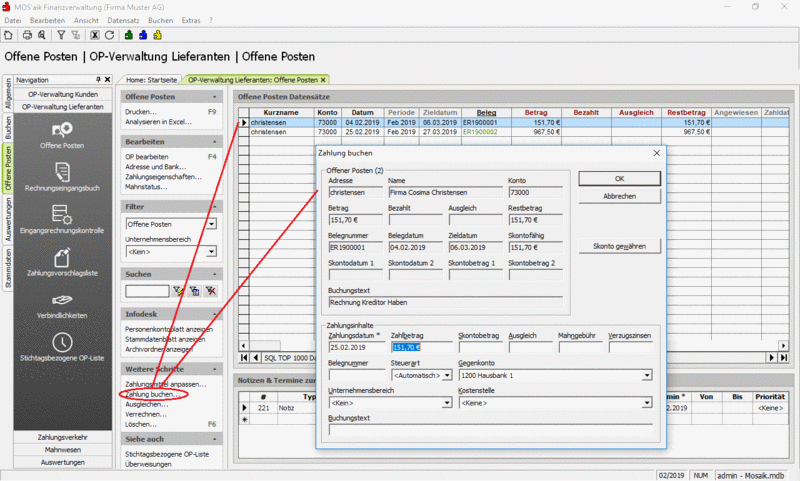Click Zahlung buchen... link
800x481 pixels.
153,394
